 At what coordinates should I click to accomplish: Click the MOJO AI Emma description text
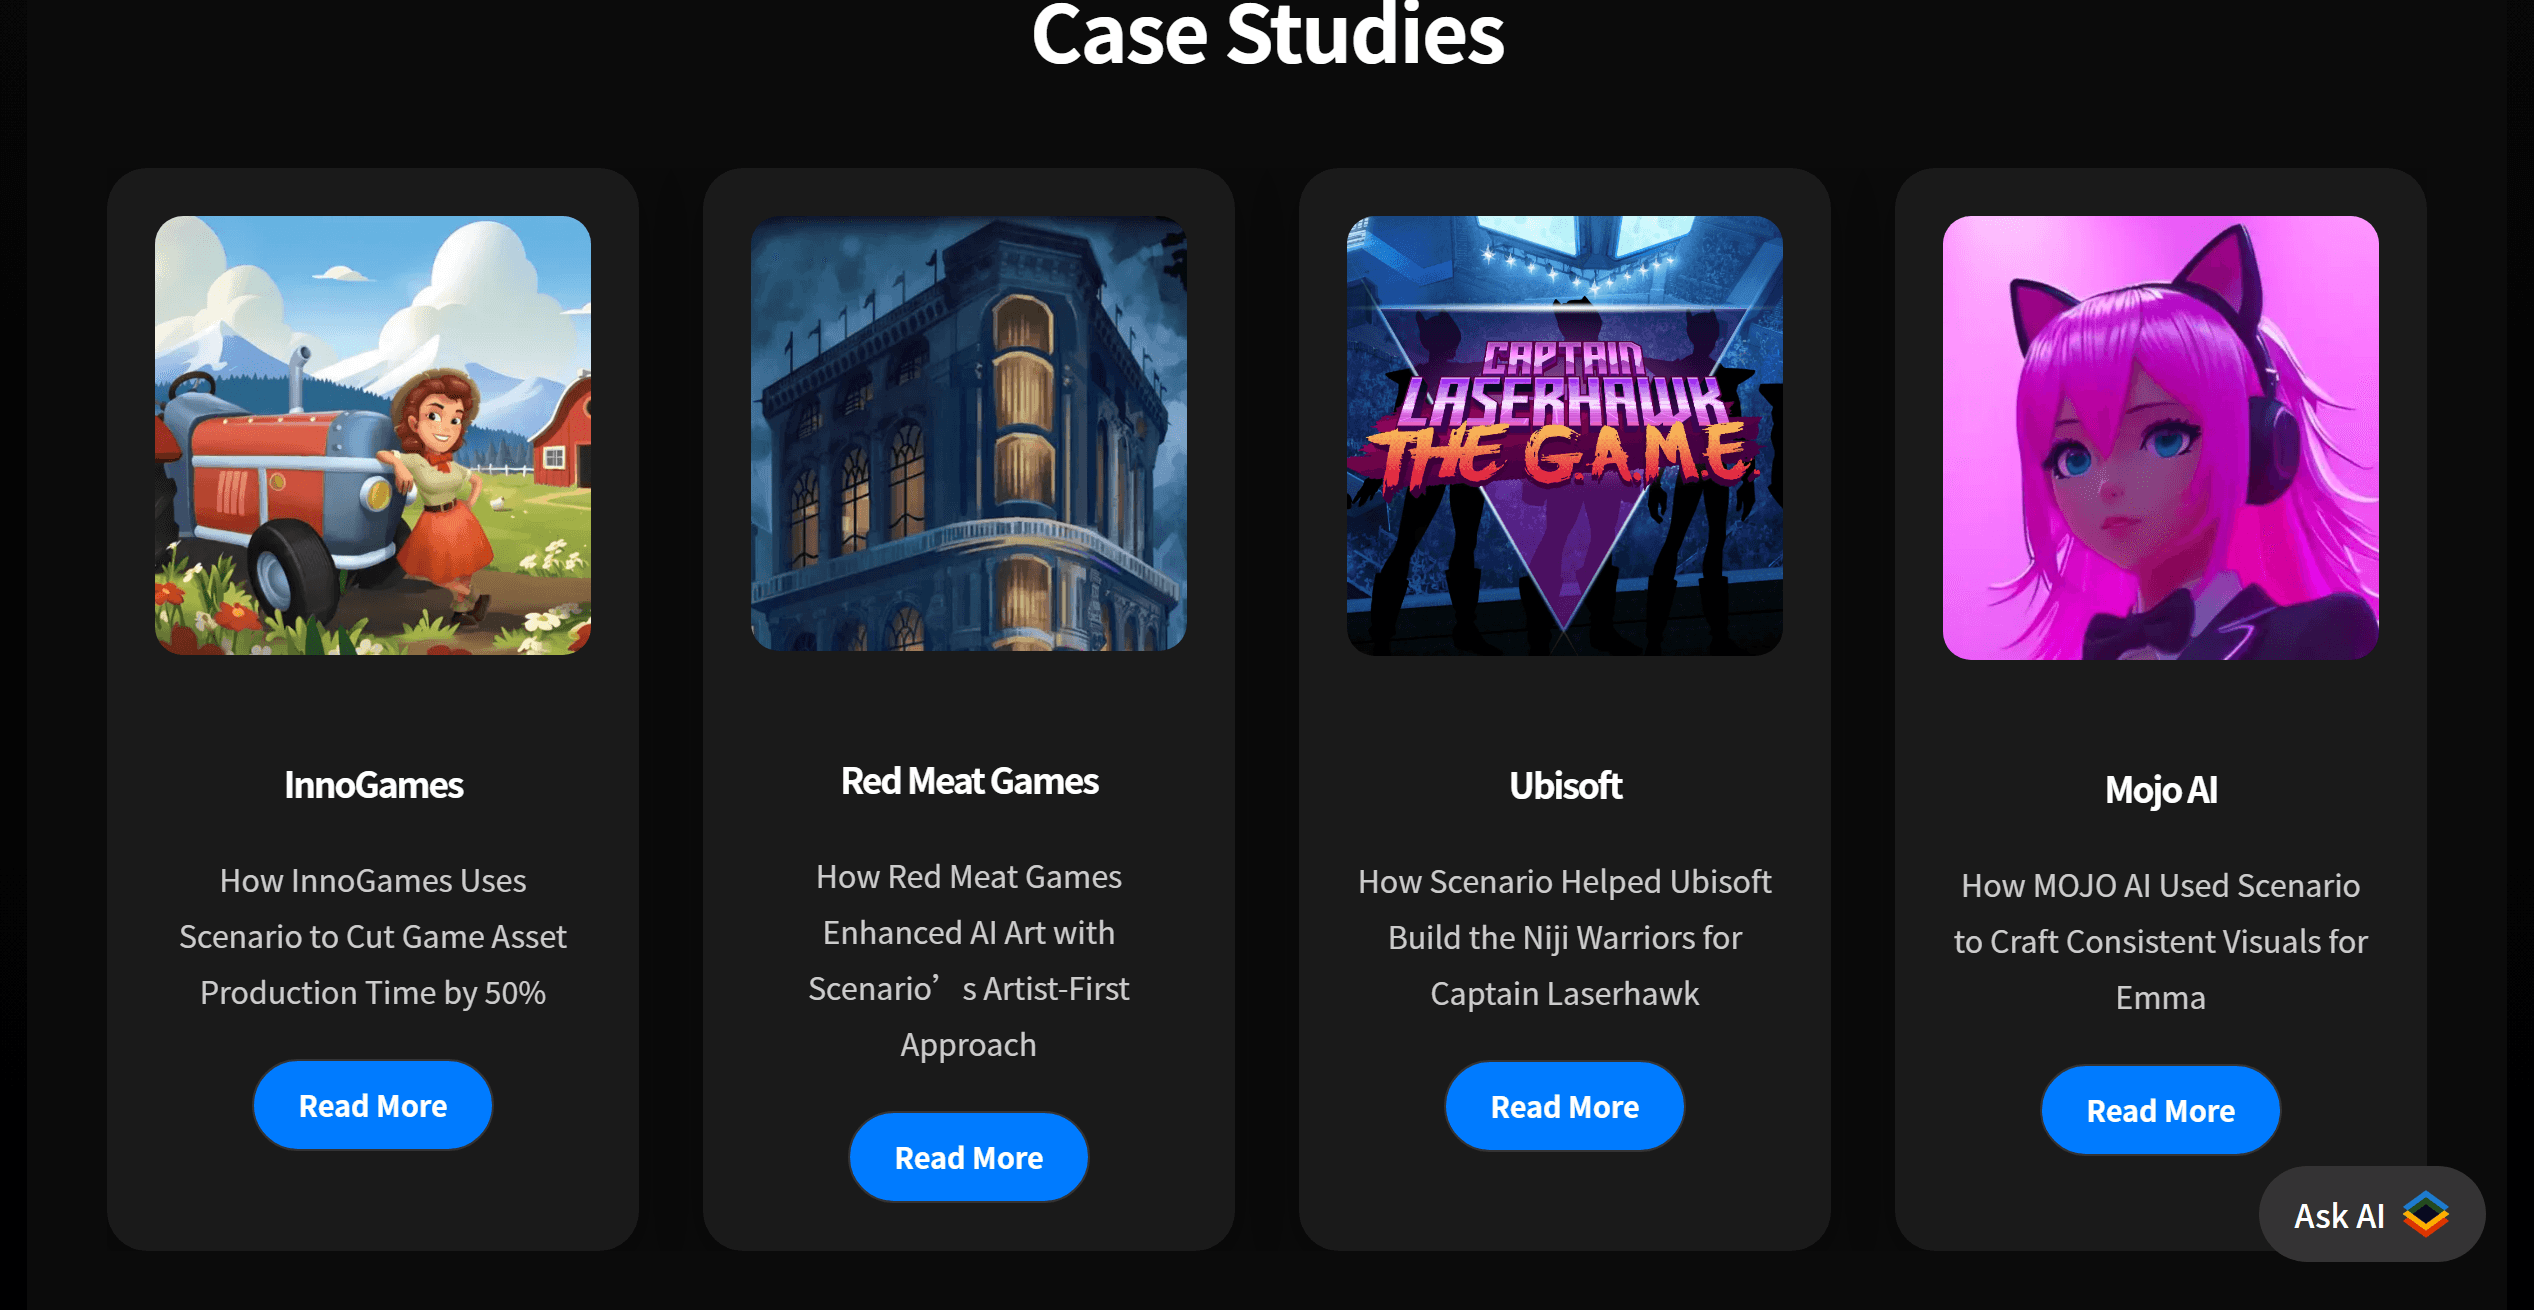[2160, 942]
